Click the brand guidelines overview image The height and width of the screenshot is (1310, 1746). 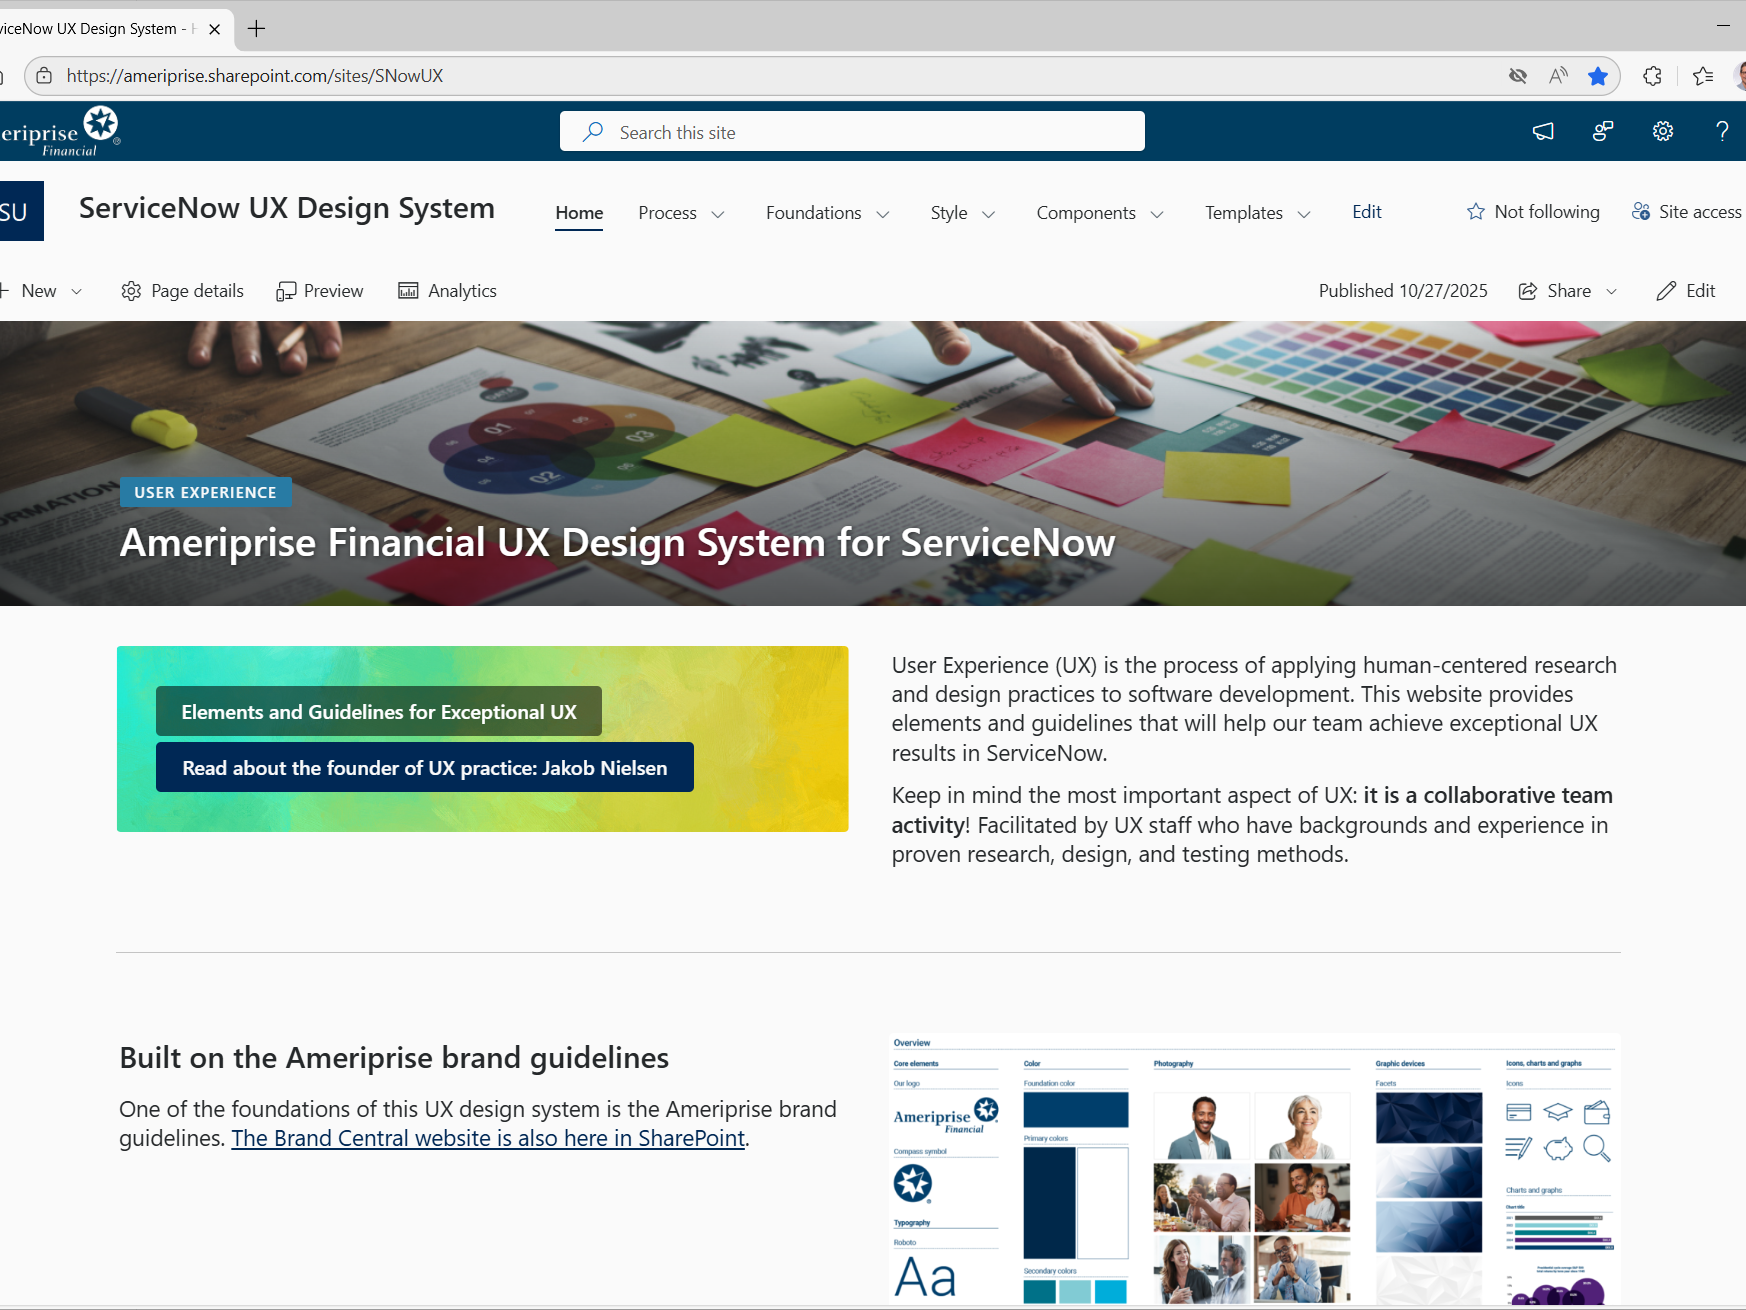pos(1254,1169)
